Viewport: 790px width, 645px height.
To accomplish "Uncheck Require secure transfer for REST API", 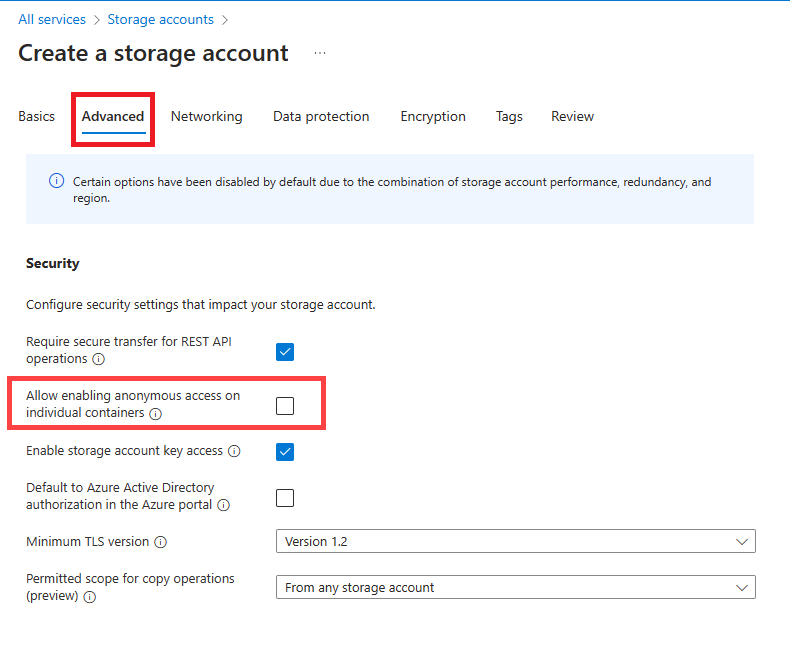I will click(x=285, y=351).
